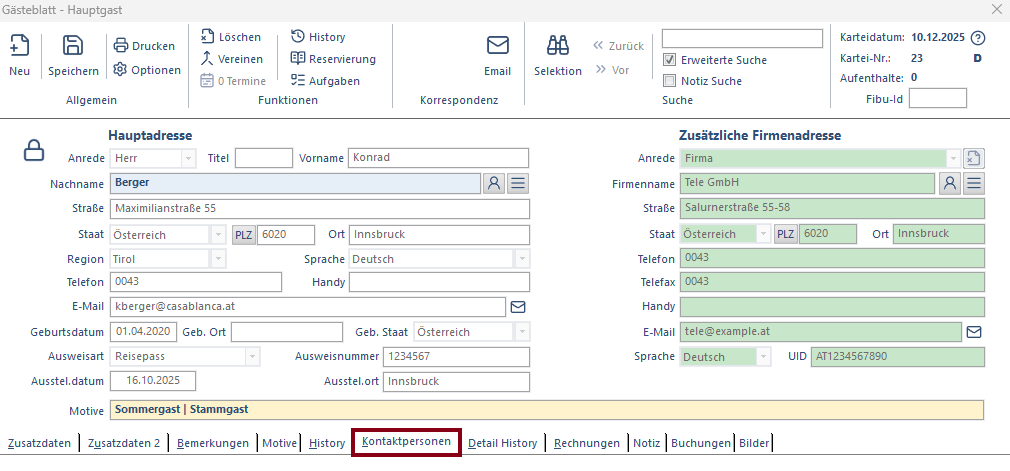Click the help icon beside Karteidatum
This screenshot has height=471, width=1010.
click(978, 38)
